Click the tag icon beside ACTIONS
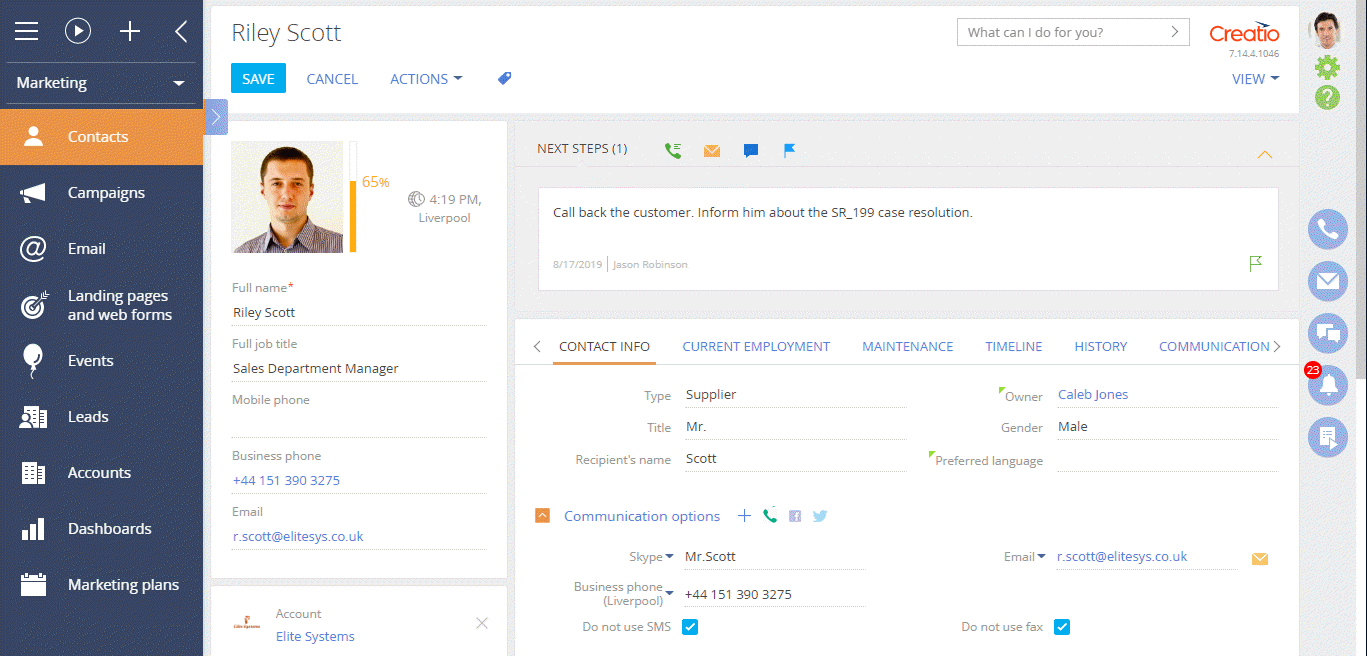The image size is (1367, 656). (504, 78)
